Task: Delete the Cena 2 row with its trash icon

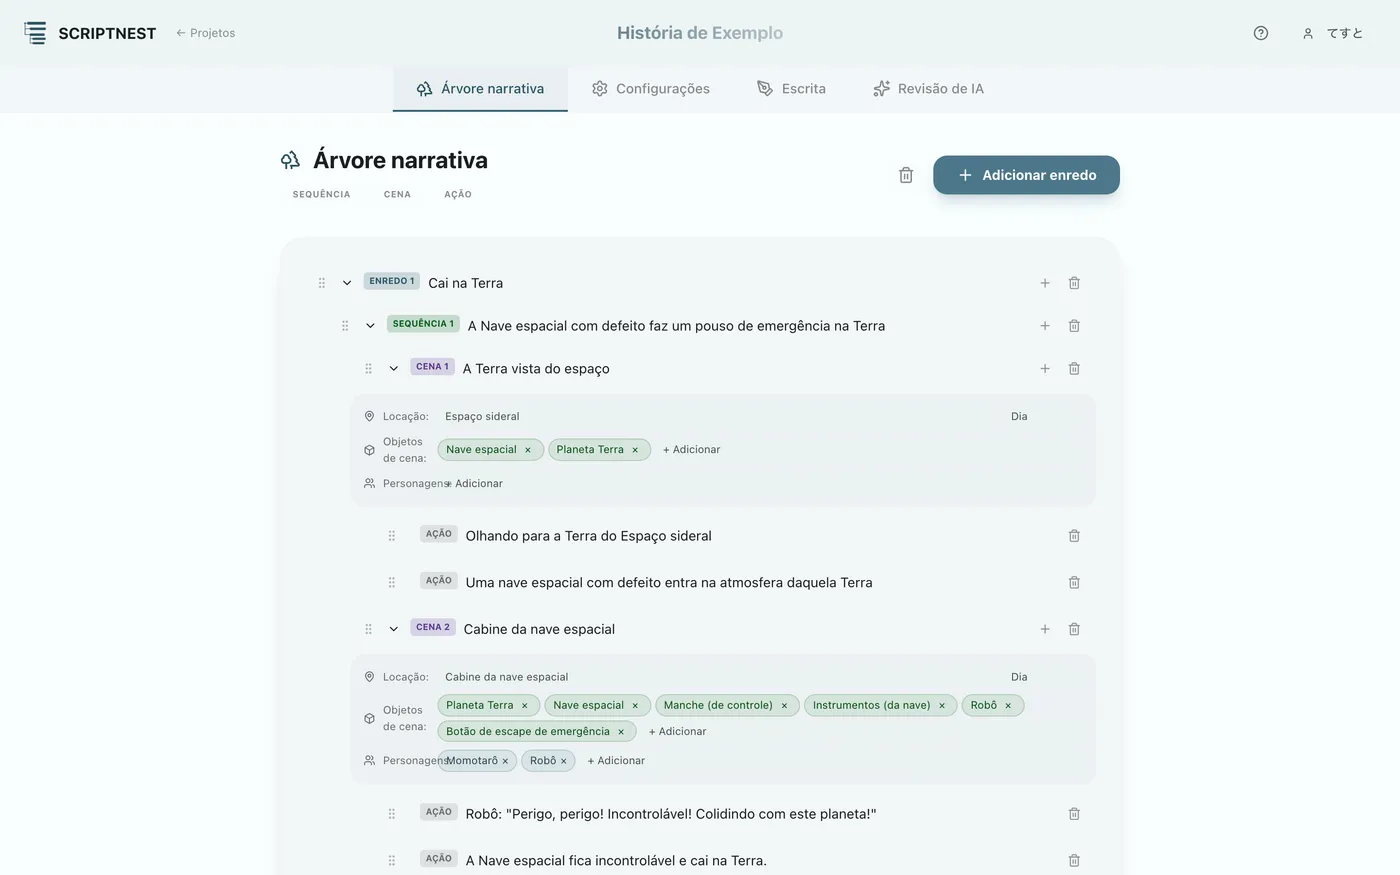Action: click(1074, 629)
